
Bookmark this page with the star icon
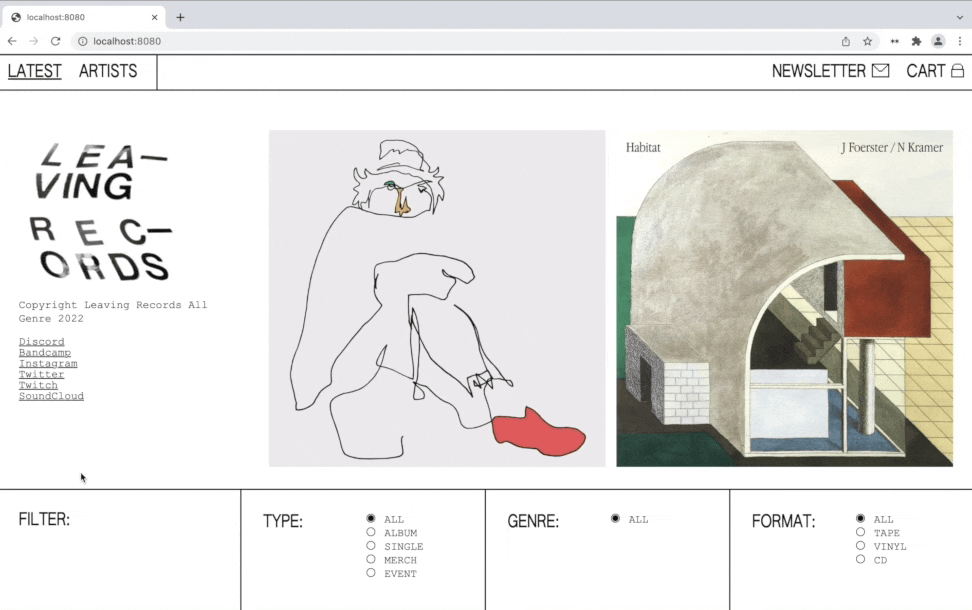click(x=867, y=41)
